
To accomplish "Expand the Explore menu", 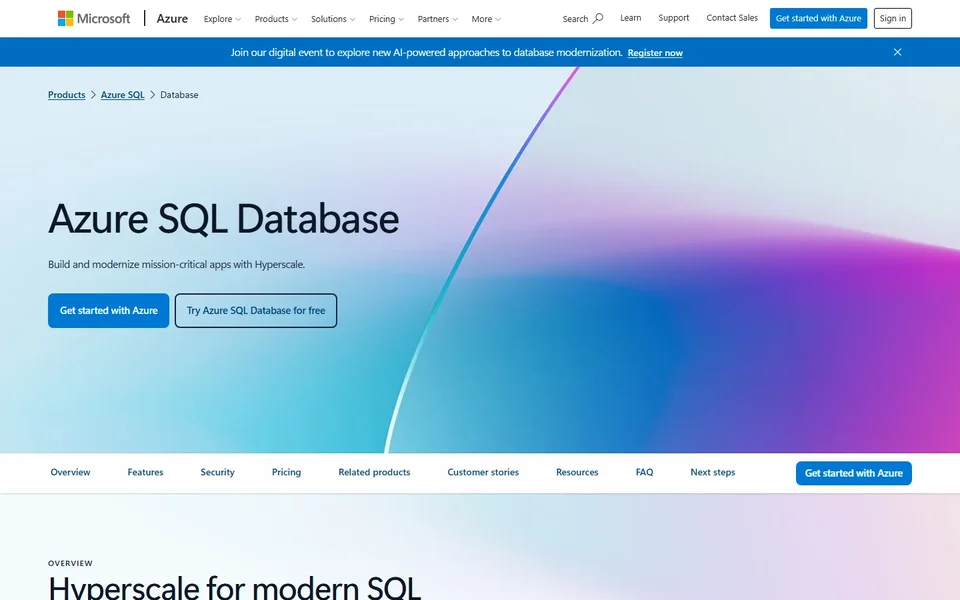I will (222, 19).
